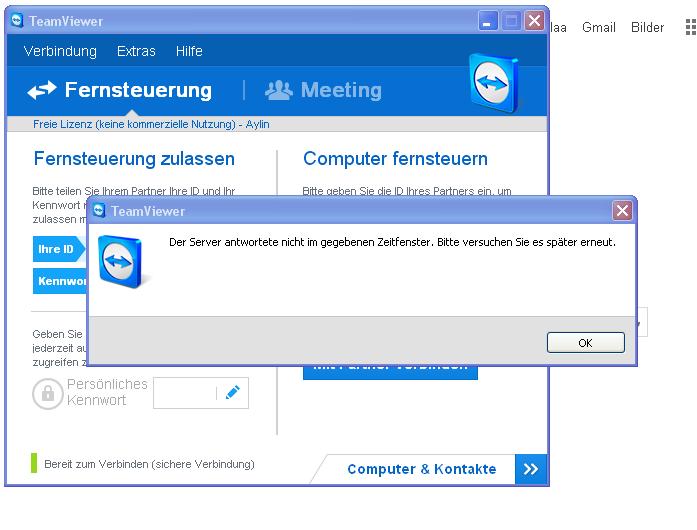The width and height of the screenshot is (697, 530).
Task: Close the TeamViewer main window
Action: click(x=534, y=20)
